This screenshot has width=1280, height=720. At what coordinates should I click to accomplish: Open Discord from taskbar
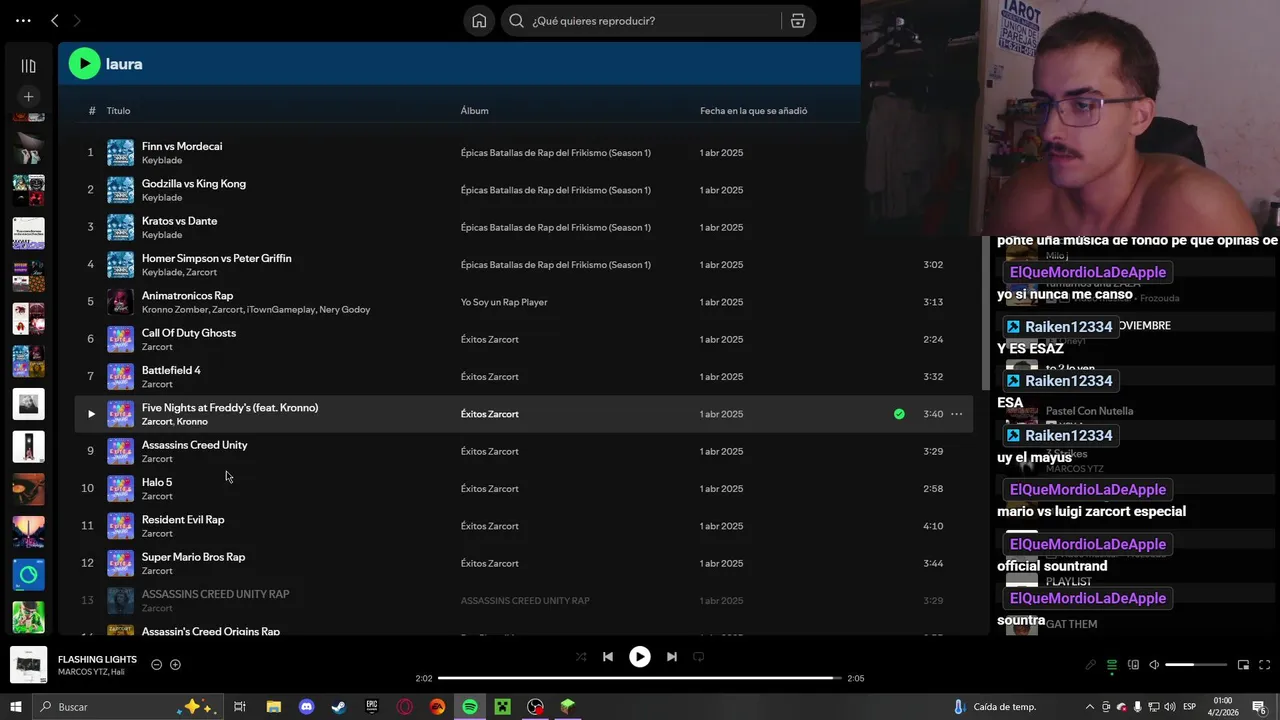[306, 707]
